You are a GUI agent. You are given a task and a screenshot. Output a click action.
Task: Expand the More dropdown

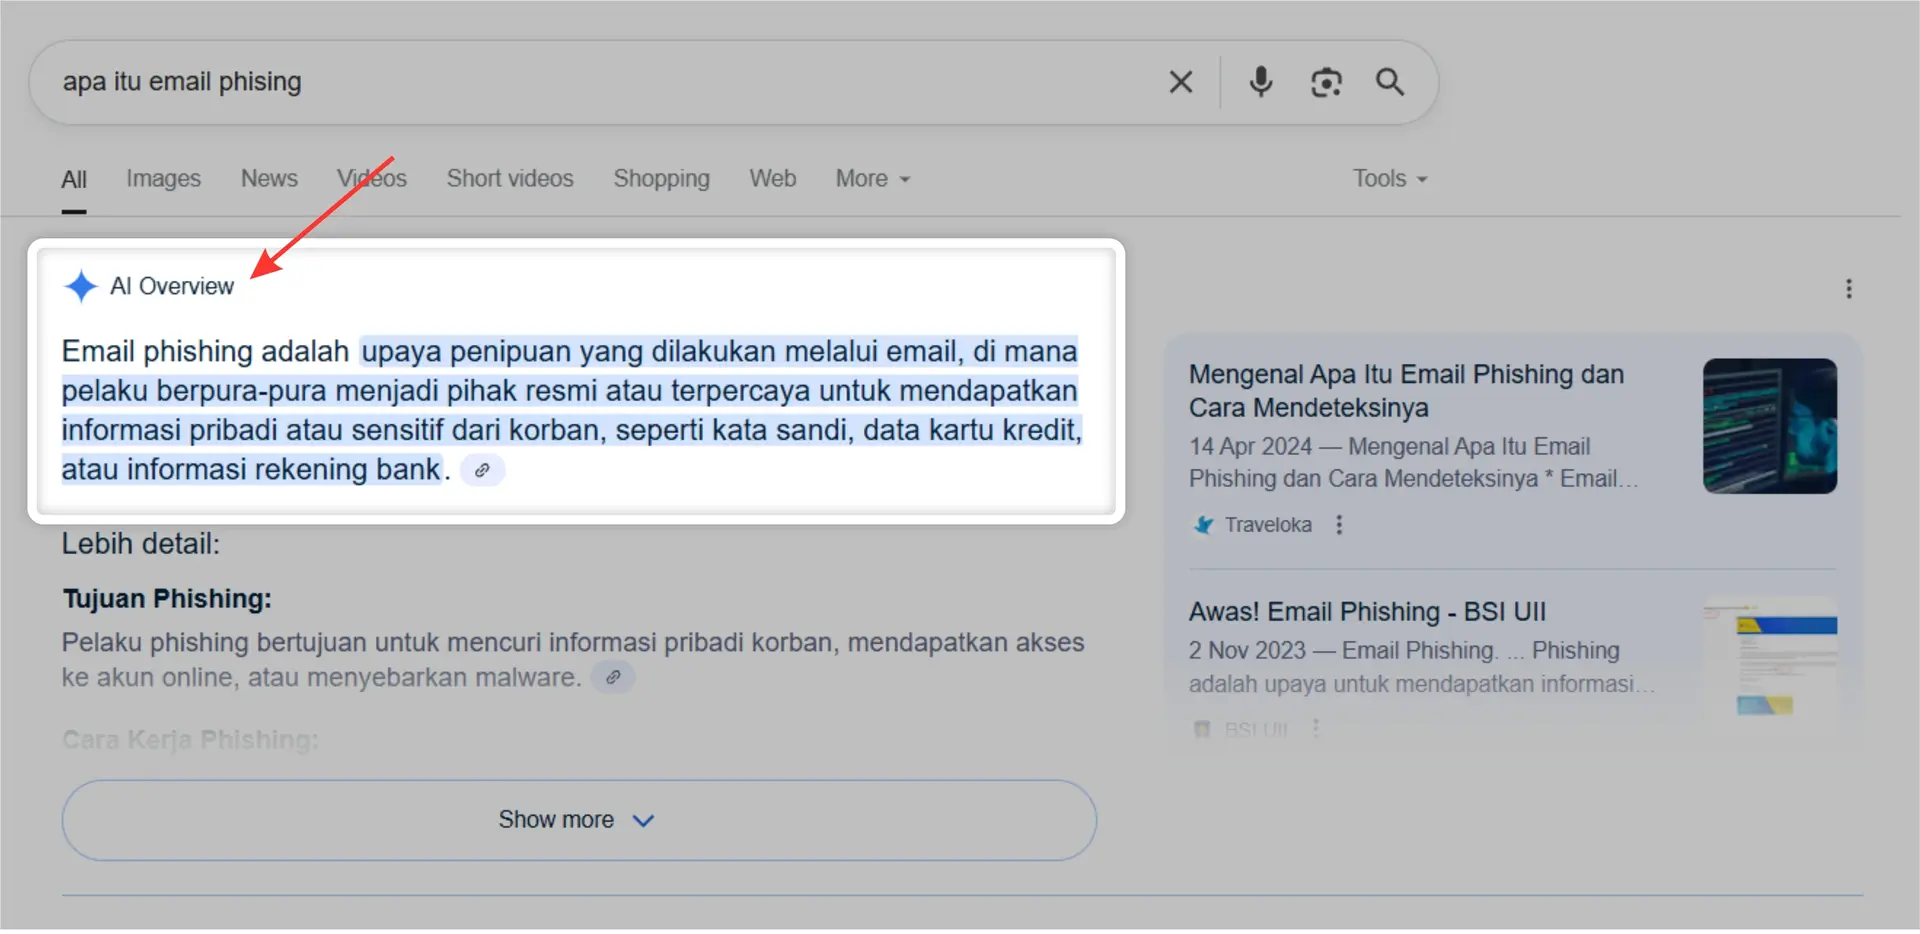pyautogui.click(x=873, y=179)
